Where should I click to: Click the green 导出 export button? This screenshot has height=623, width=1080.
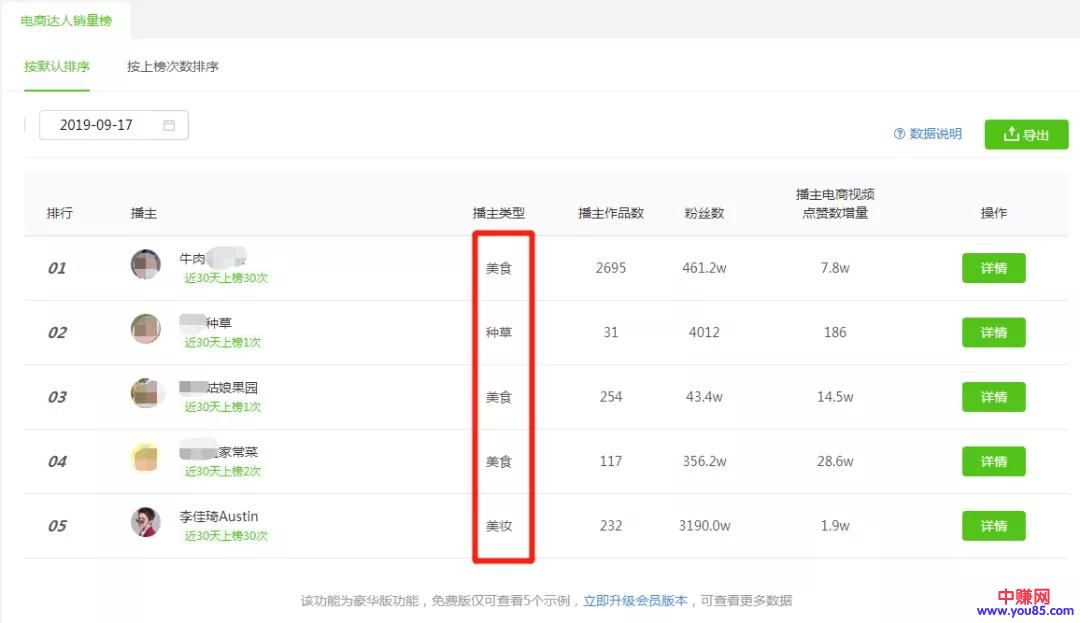tap(1026, 135)
